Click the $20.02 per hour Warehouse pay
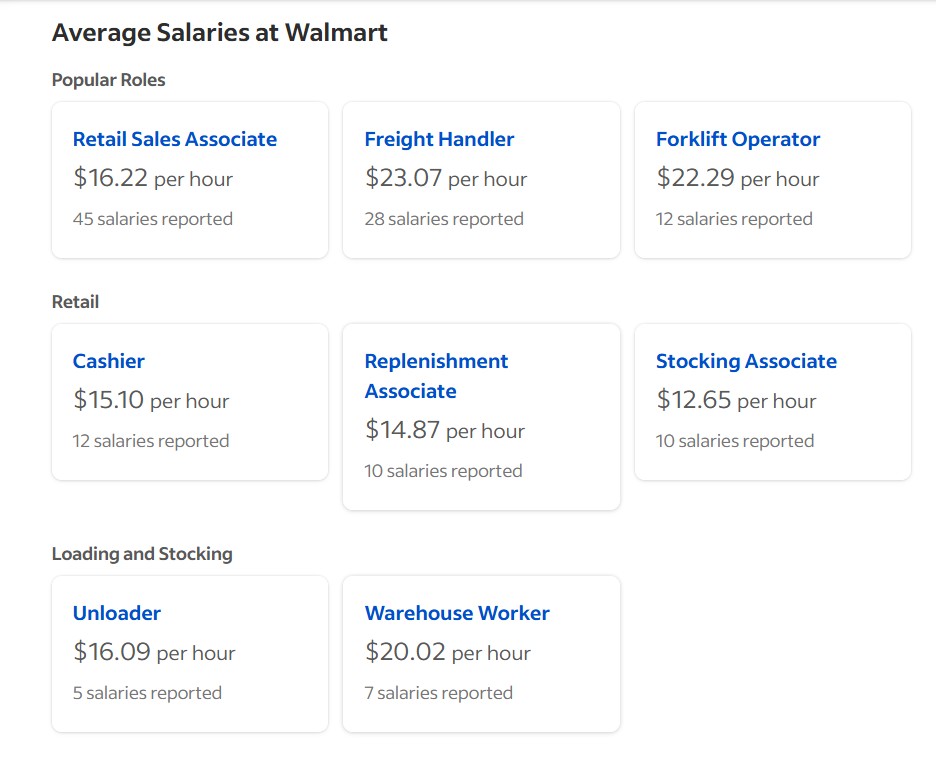936x763 pixels. (x=448, y=653)
